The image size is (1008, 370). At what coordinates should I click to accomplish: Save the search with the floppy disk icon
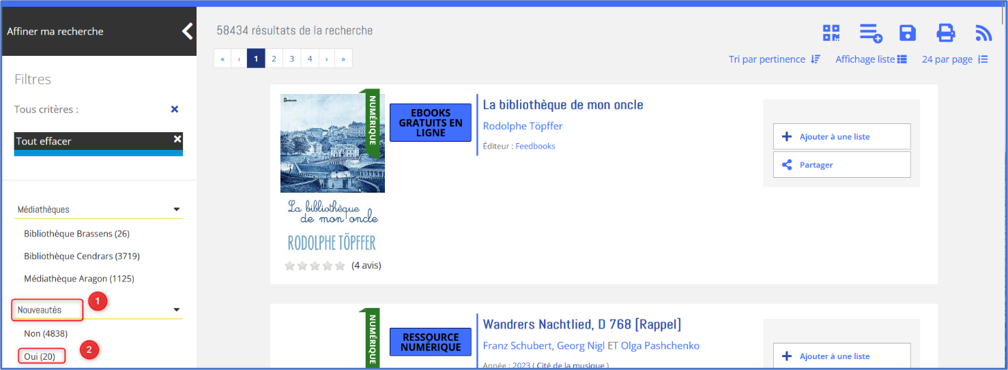(908, 33)
